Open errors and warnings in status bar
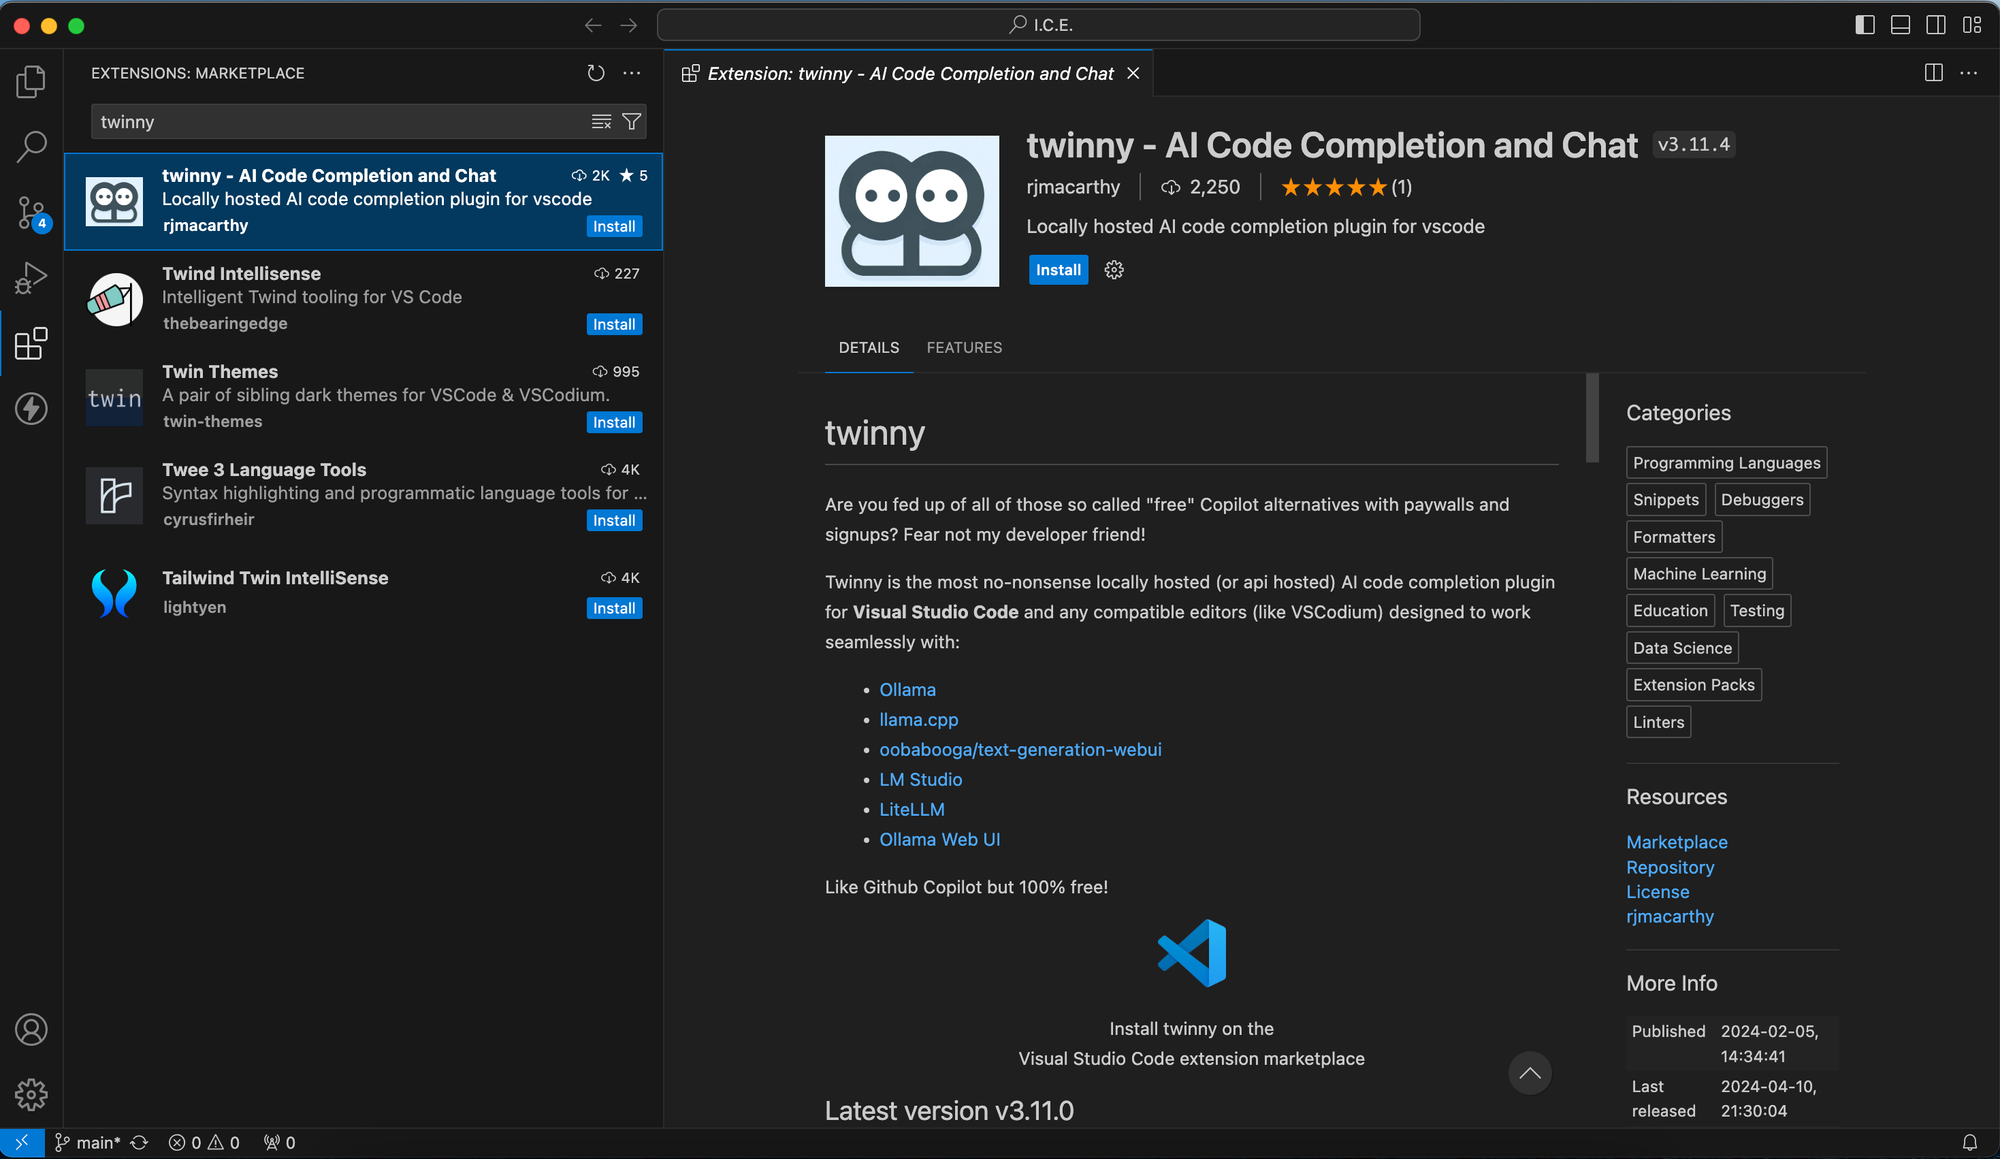Image resolution: width=2000 pixels, height=1159 pixels. pos(204,1143)
